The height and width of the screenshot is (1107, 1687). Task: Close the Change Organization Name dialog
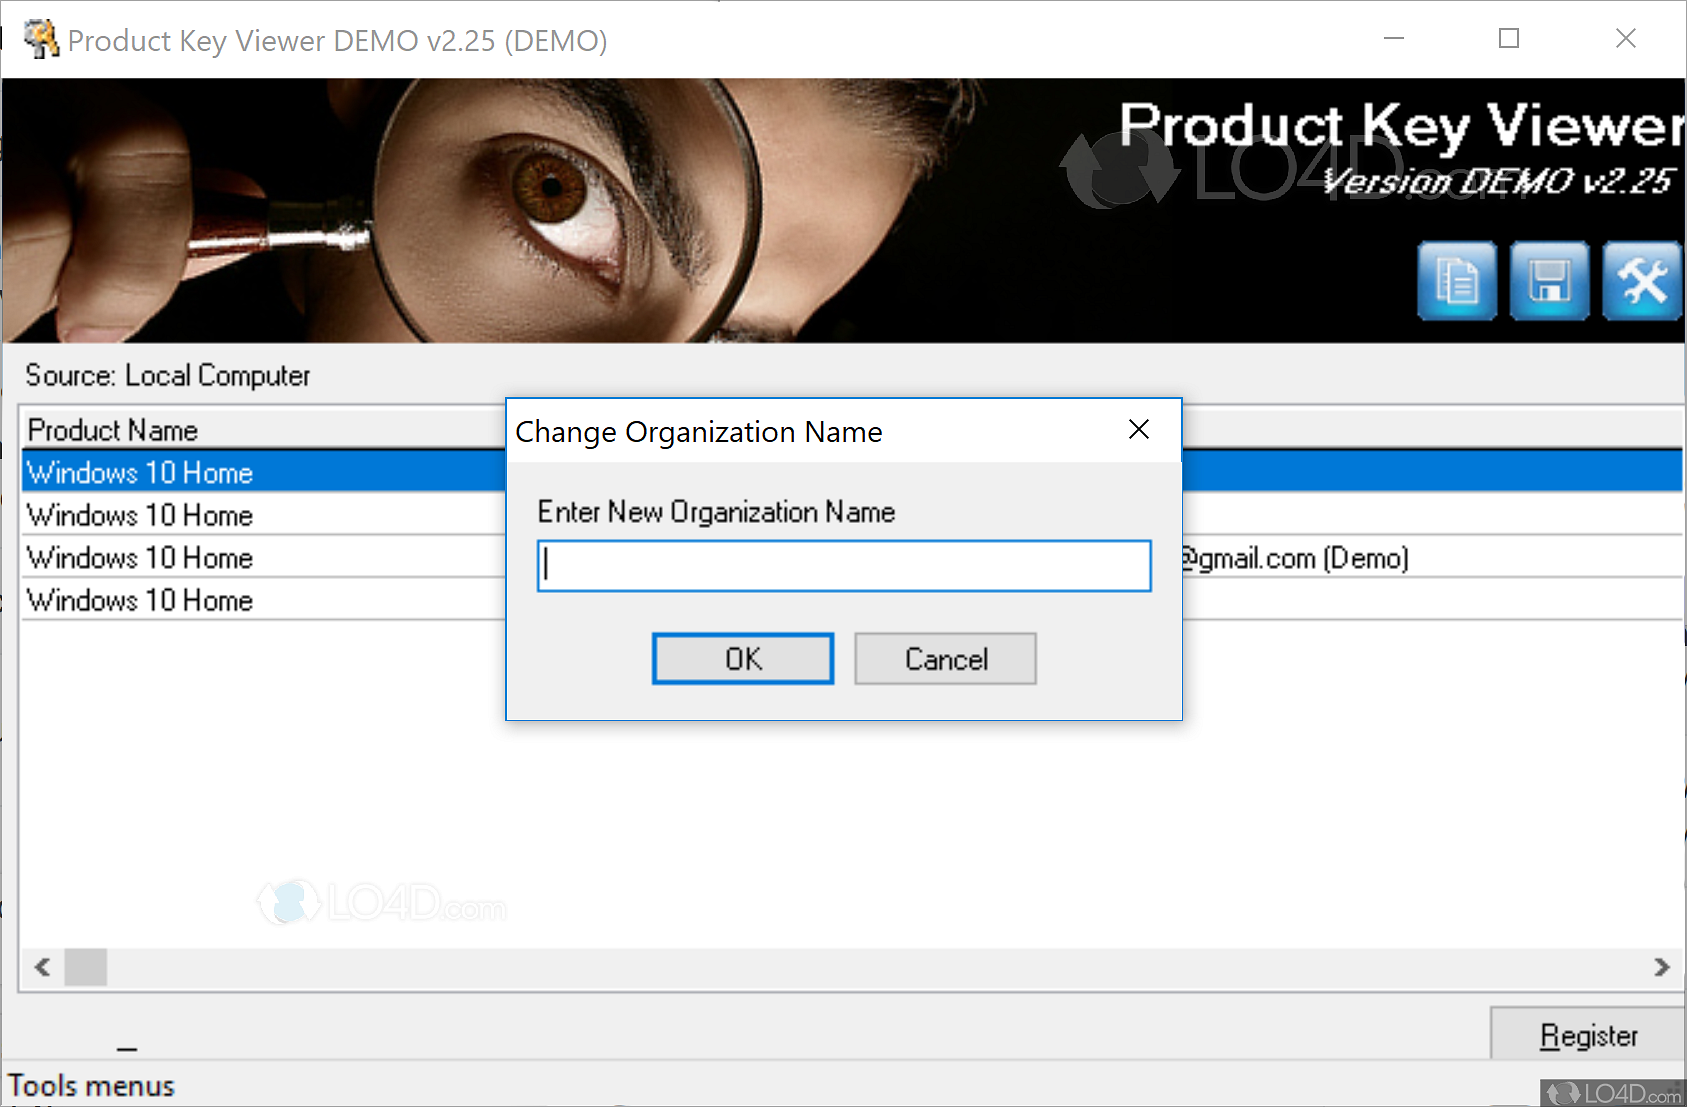(x=1138, y=430)
